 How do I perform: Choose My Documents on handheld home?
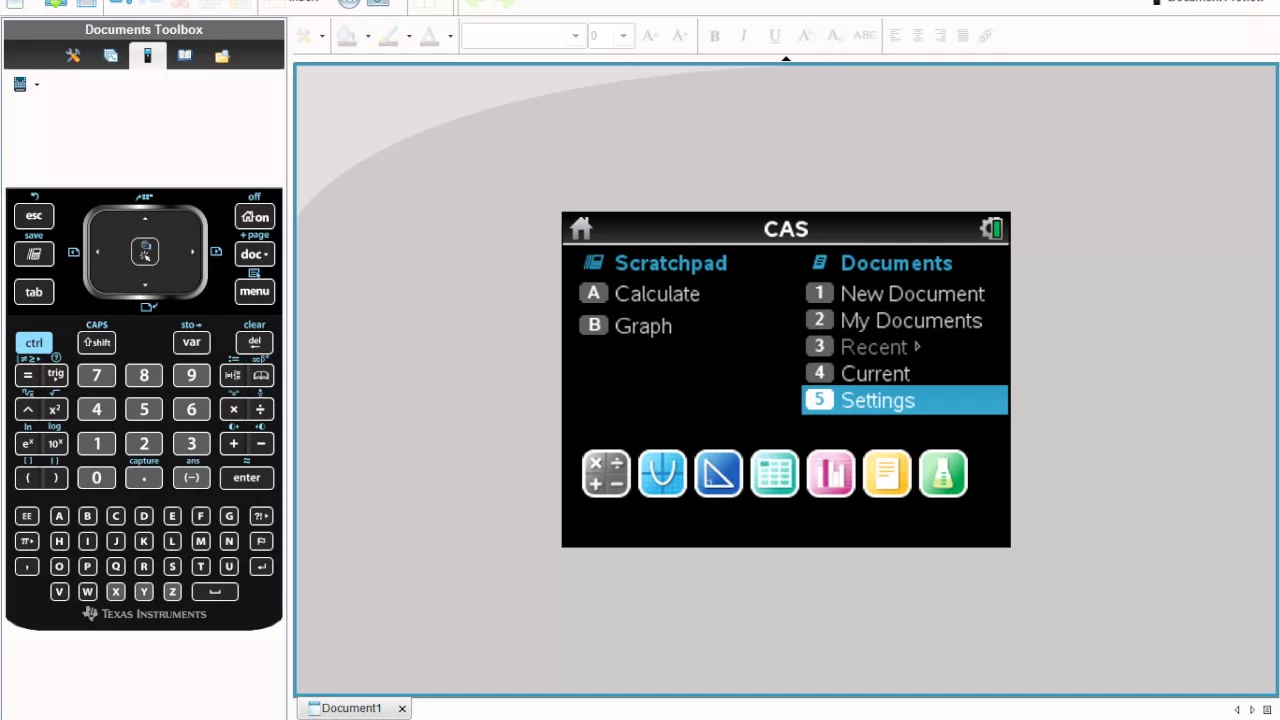click(895, 321)
